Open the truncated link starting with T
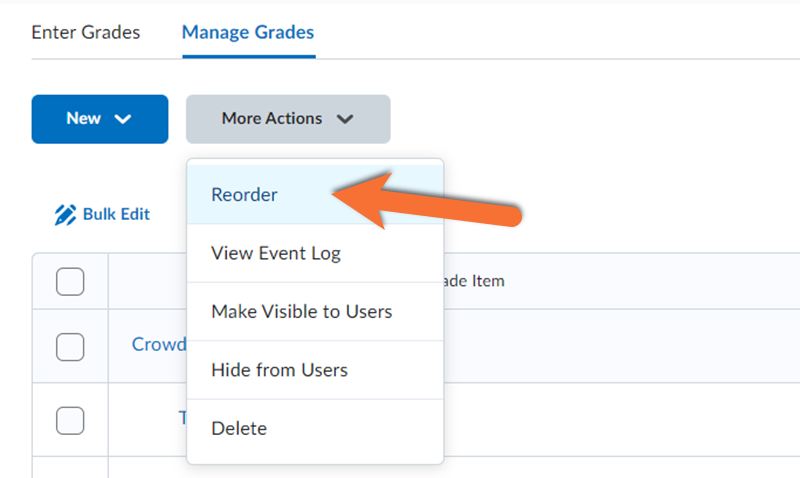Viewport: 800px width, 478px height. pyautogui.click(x=183, y=418)
